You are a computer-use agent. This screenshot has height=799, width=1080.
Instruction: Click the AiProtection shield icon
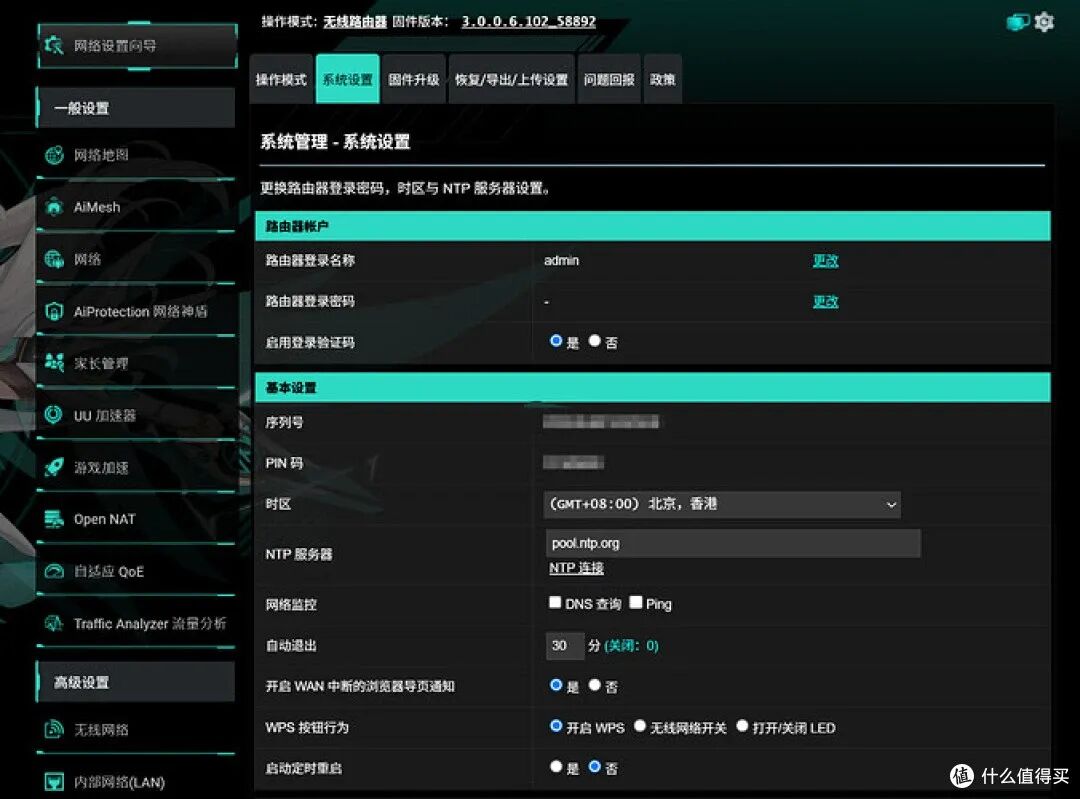click(54, 311)
